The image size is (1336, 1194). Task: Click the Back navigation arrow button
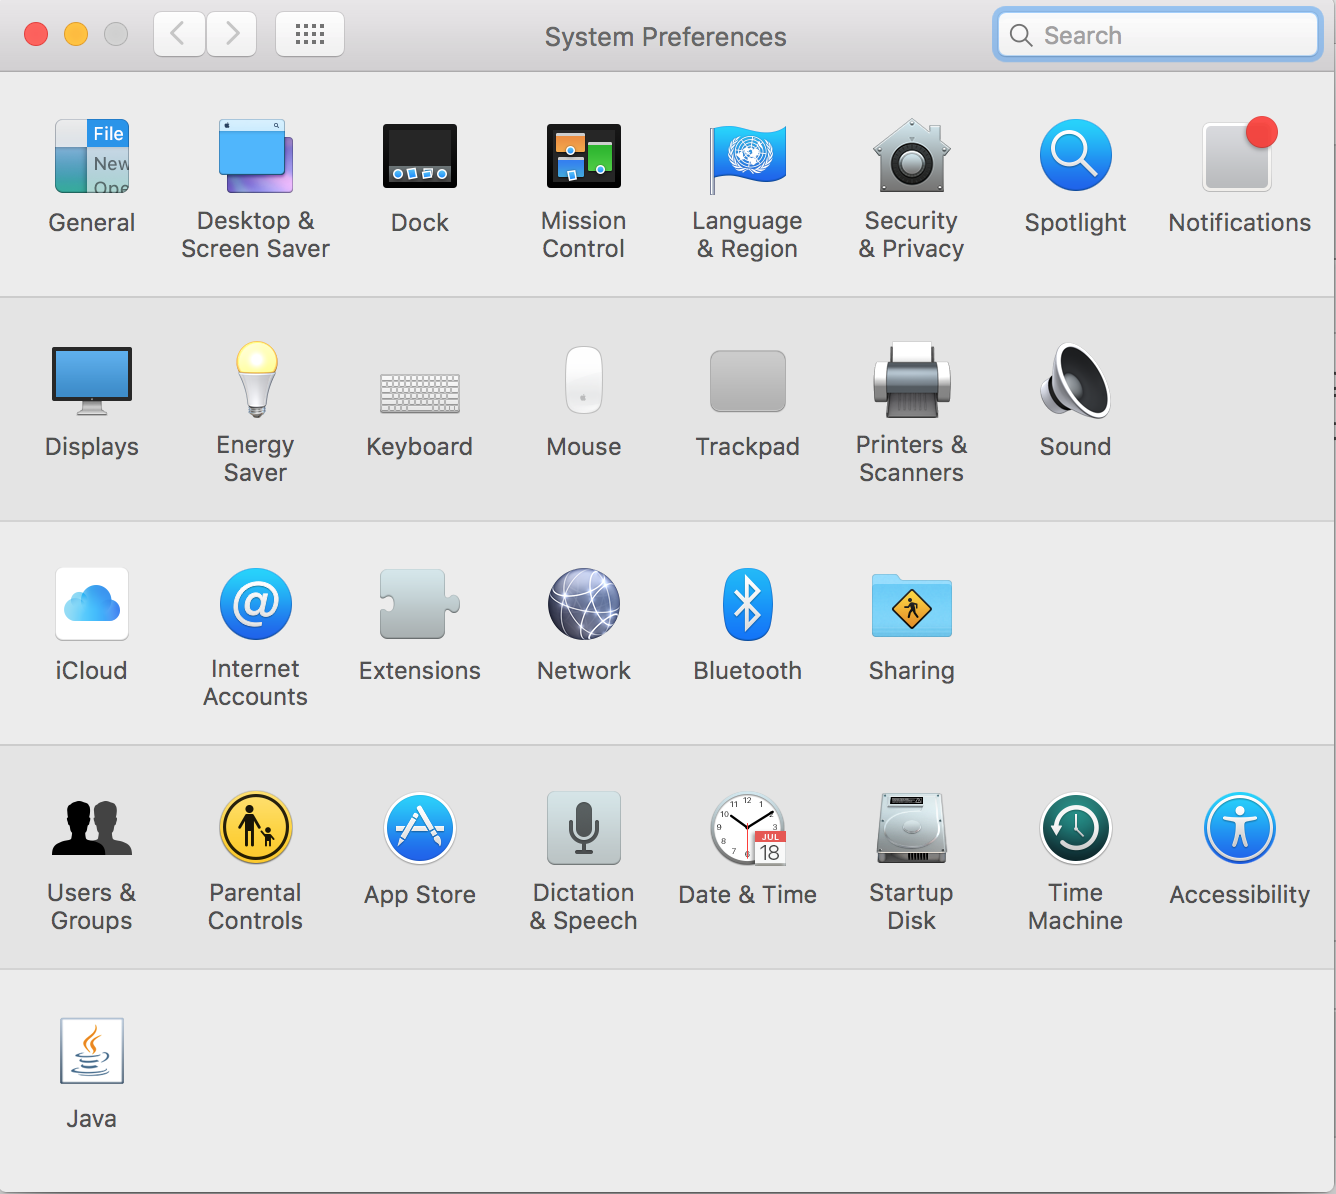click(x=180, y=34)
